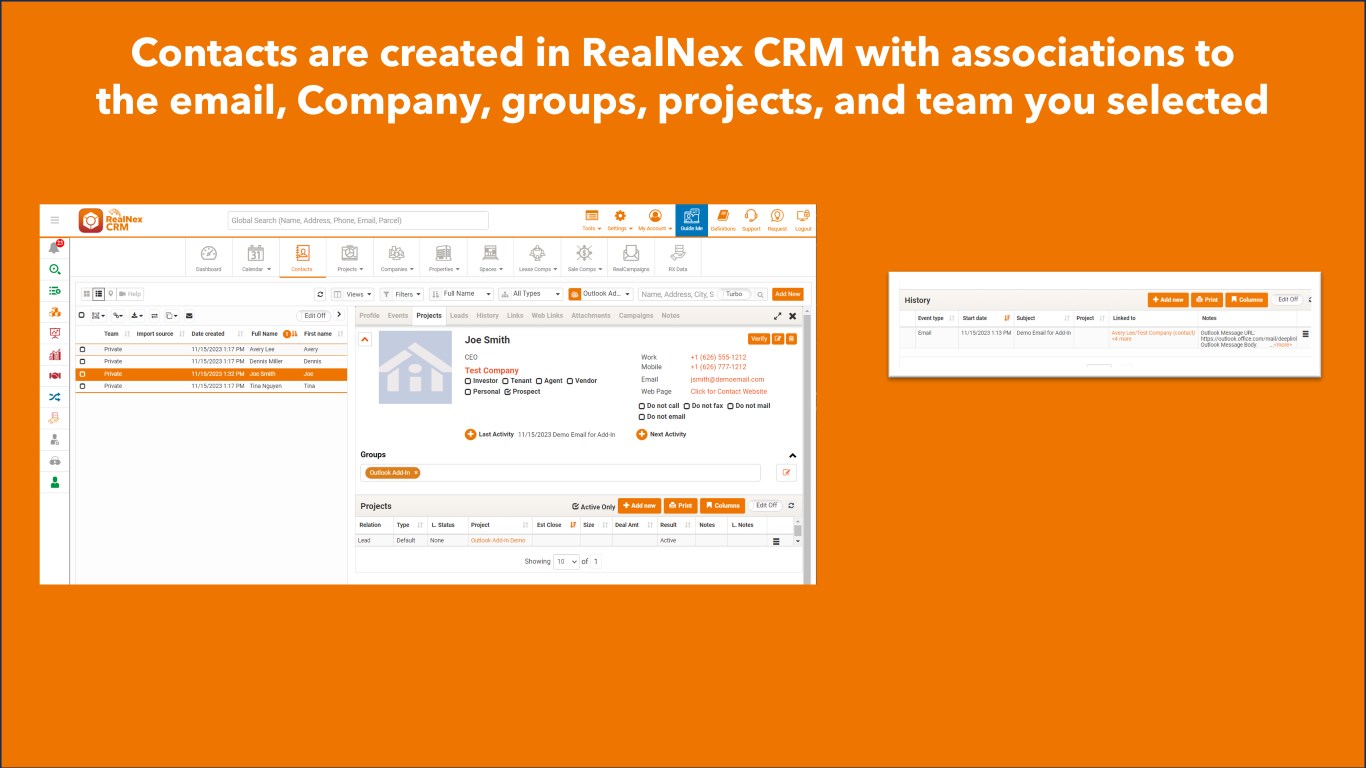Check the Tenant checkbox
Screen dimensions: 1366x768
pyautogui.click(x=505, y=381)
